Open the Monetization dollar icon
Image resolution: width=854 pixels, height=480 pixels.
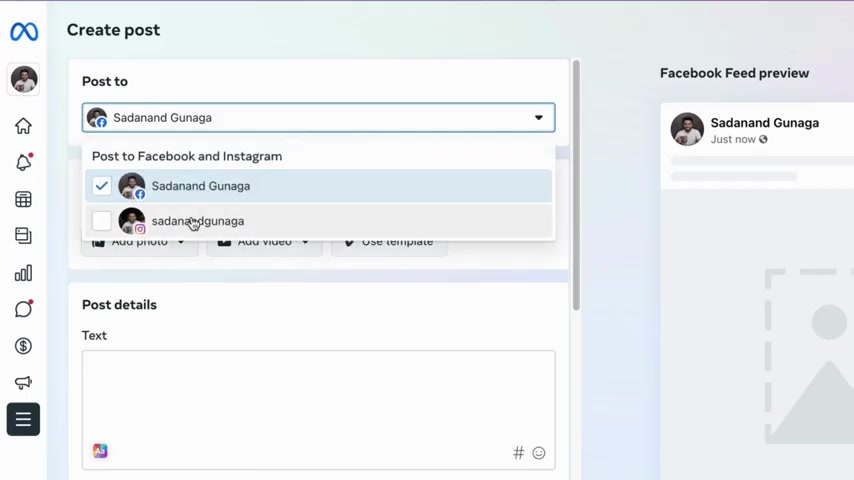tap(23, 346)
